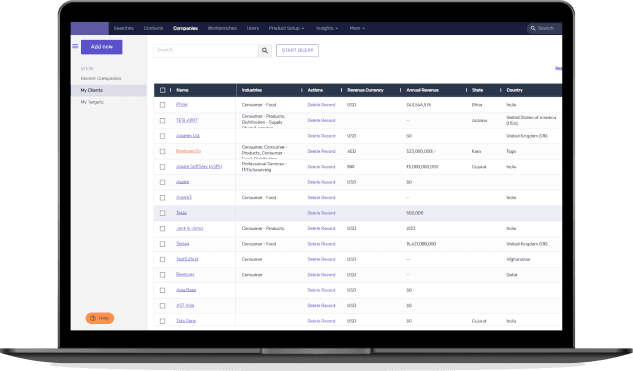
Task: Switch to the Contacts menu tab
Action: coord(153,28)
